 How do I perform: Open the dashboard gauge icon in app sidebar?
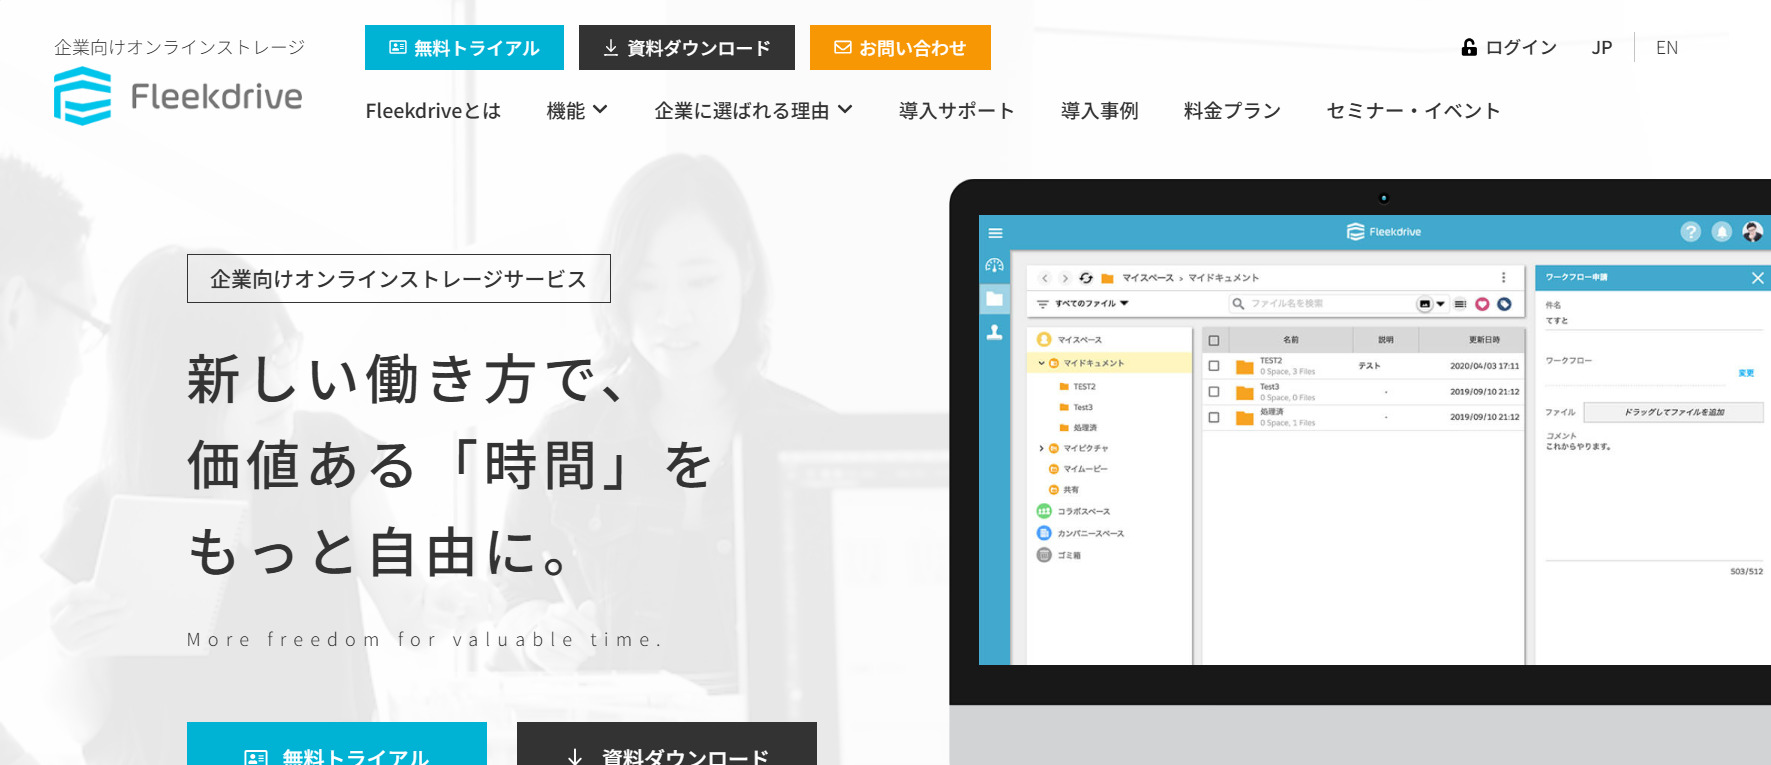click(x=994, y=265)
